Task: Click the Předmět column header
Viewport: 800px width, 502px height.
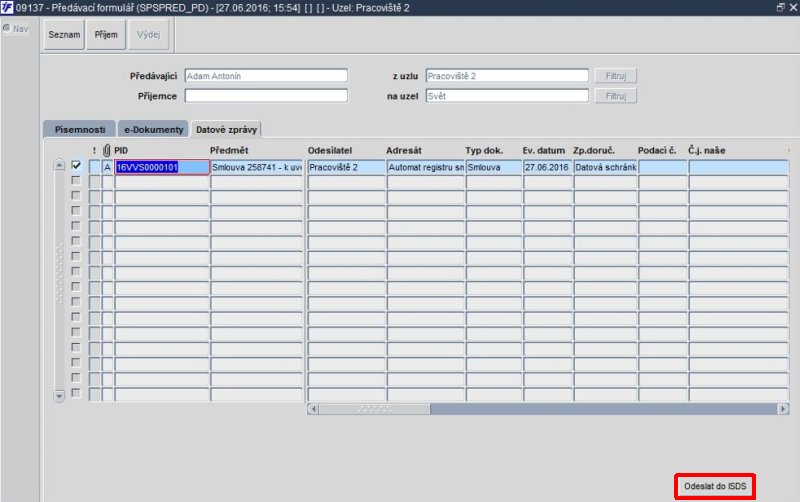Action: point(229,150)
